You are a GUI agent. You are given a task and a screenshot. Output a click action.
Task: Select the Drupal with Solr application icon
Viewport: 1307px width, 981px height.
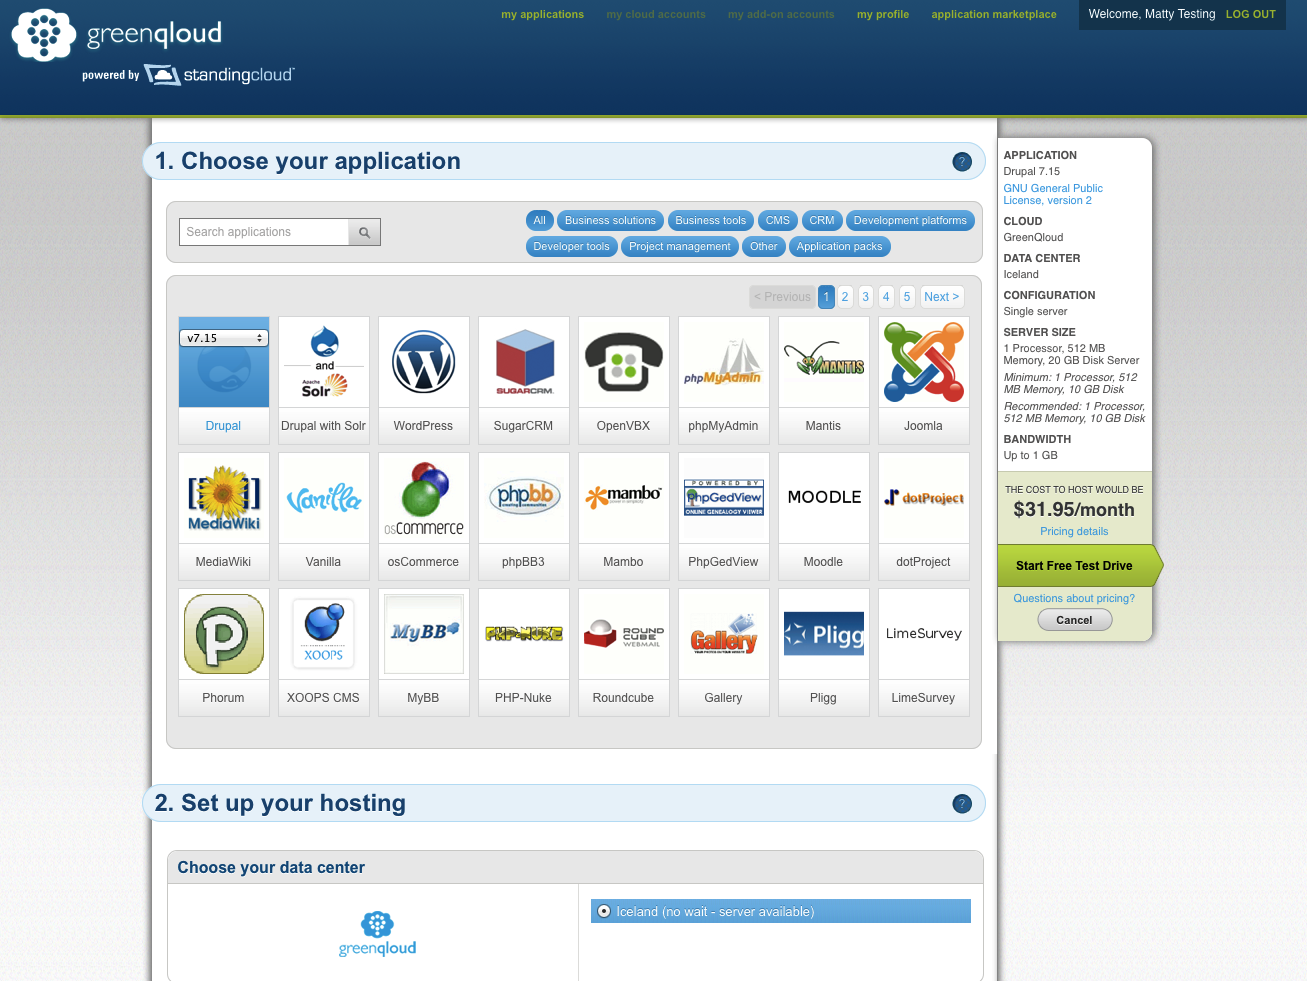[x=324, y=362]
